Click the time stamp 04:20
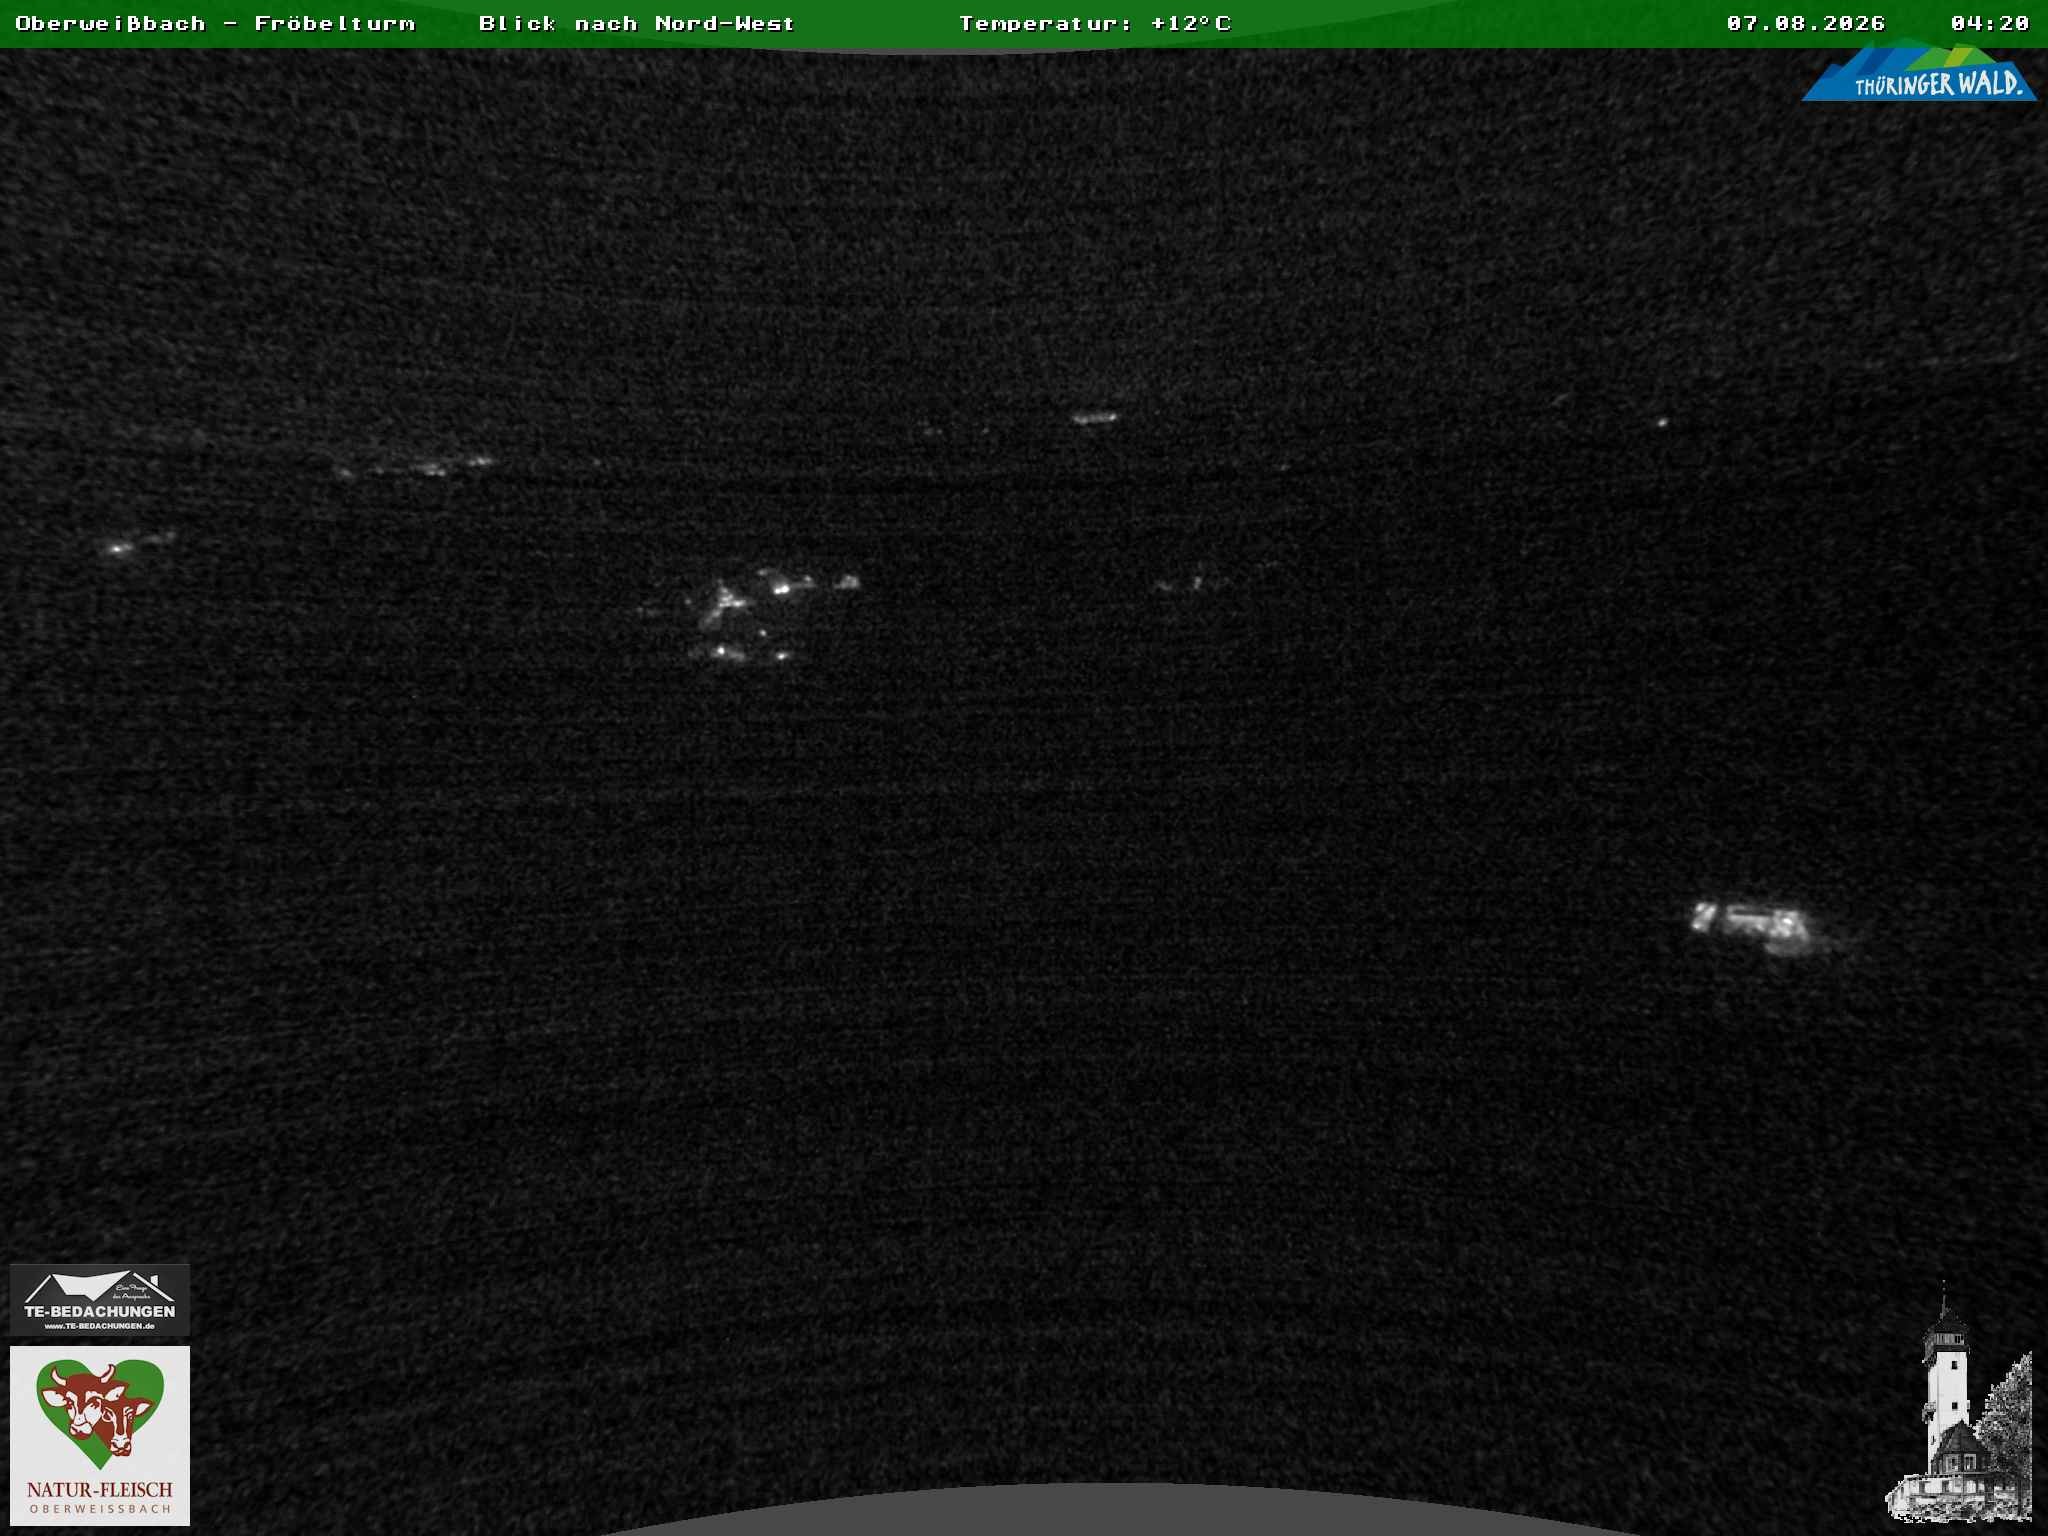Image resolution: width=2048 pixels, height=1536 pixels. tap(1990, 23)
